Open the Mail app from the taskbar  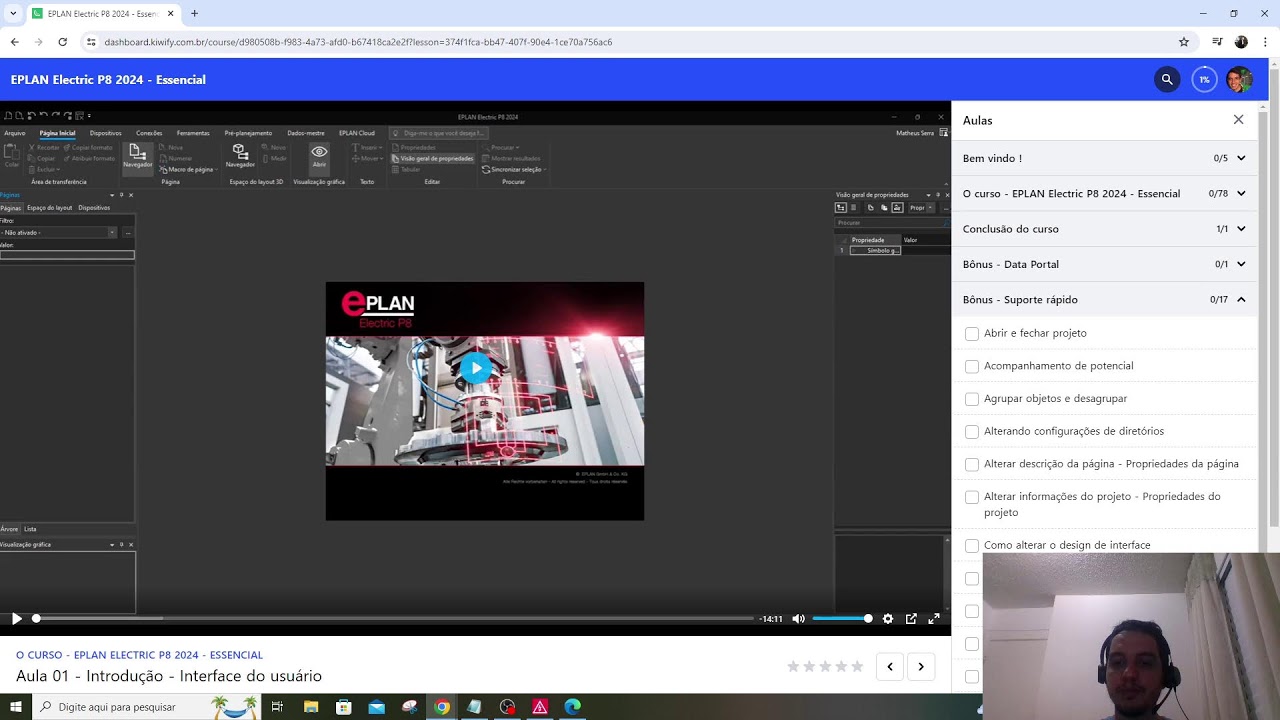[x=376, y=707]
